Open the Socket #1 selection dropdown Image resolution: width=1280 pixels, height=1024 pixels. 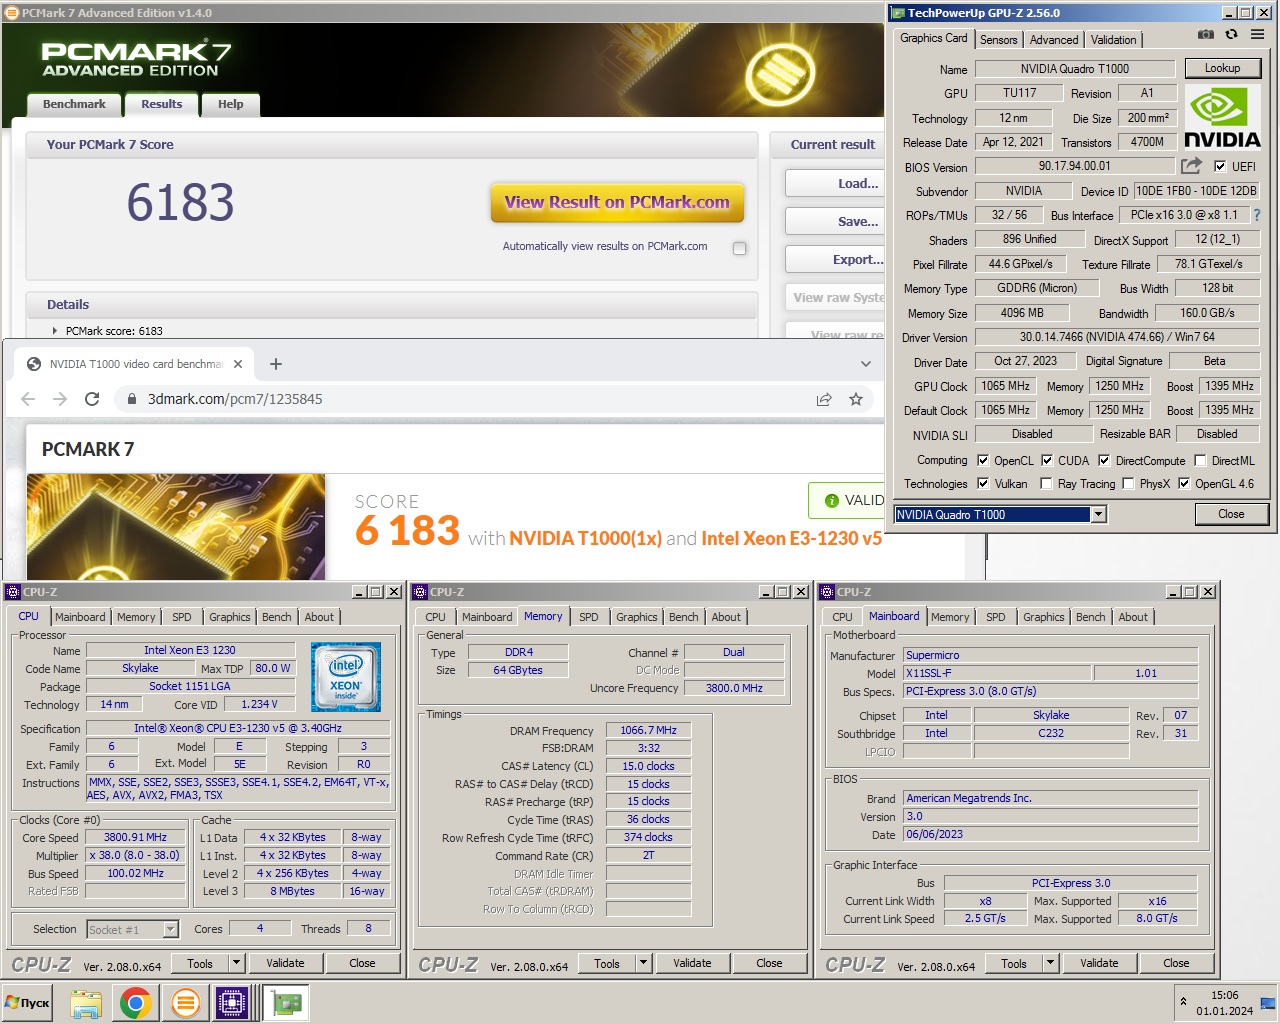pyautogui.click(x=170, y=930)
